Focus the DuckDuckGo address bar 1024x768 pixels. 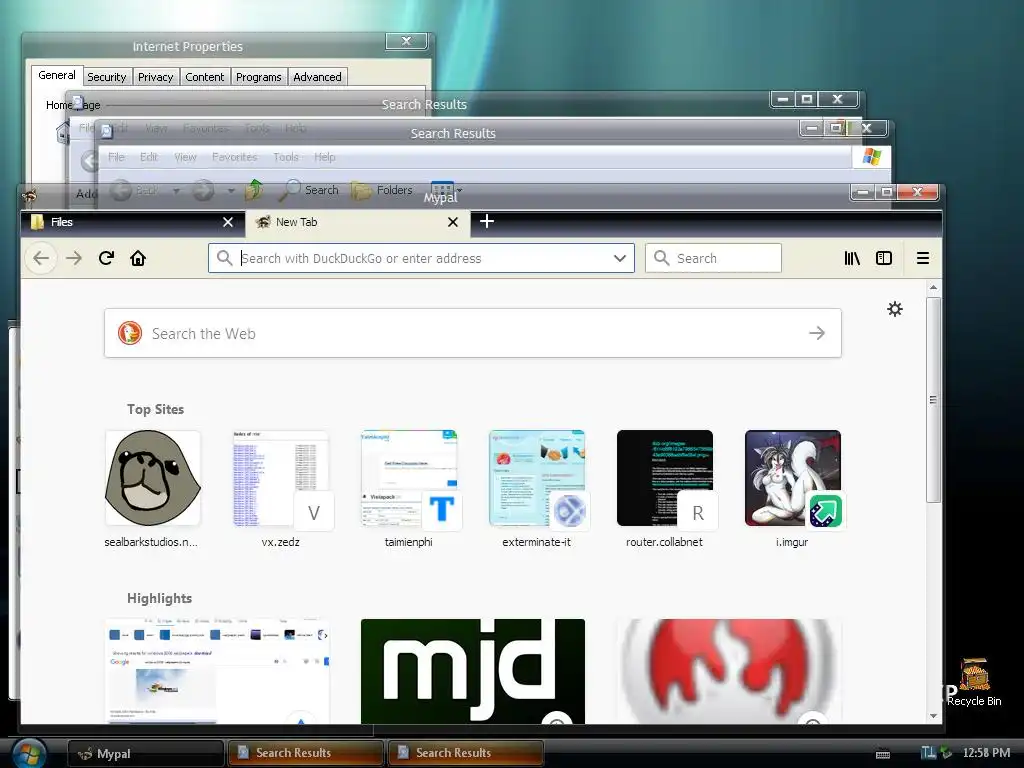[x=421, y=258]
